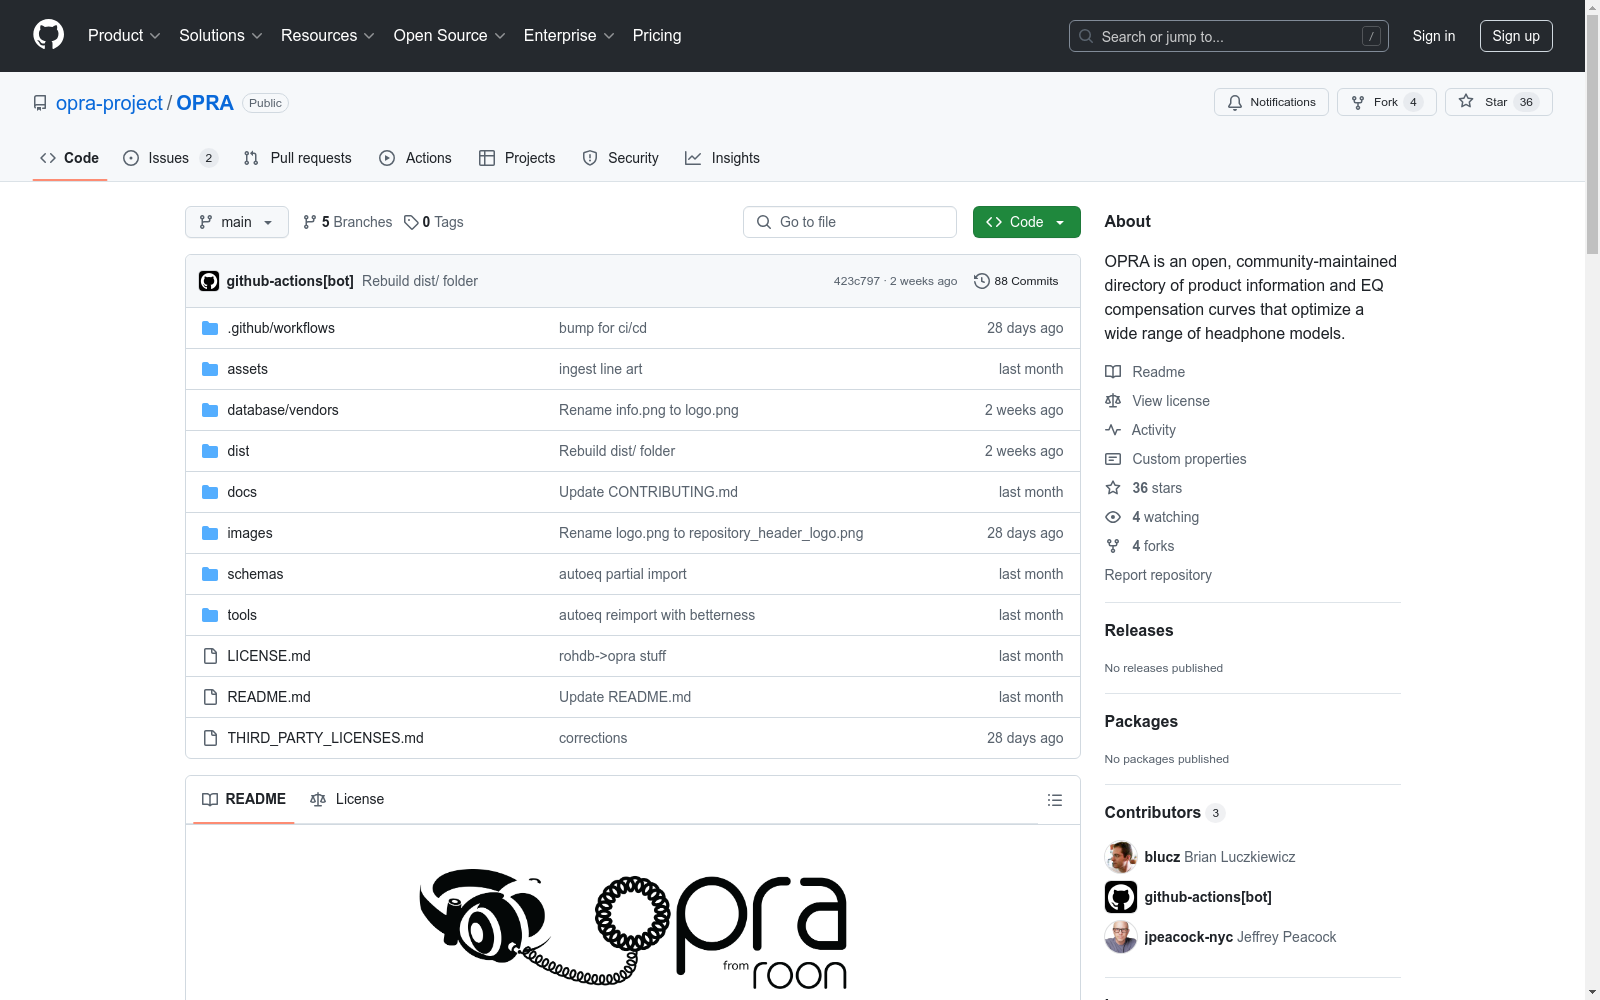1600x1000 pixels.
Task: Open the Insights tab
Action: tap(723, 158)
